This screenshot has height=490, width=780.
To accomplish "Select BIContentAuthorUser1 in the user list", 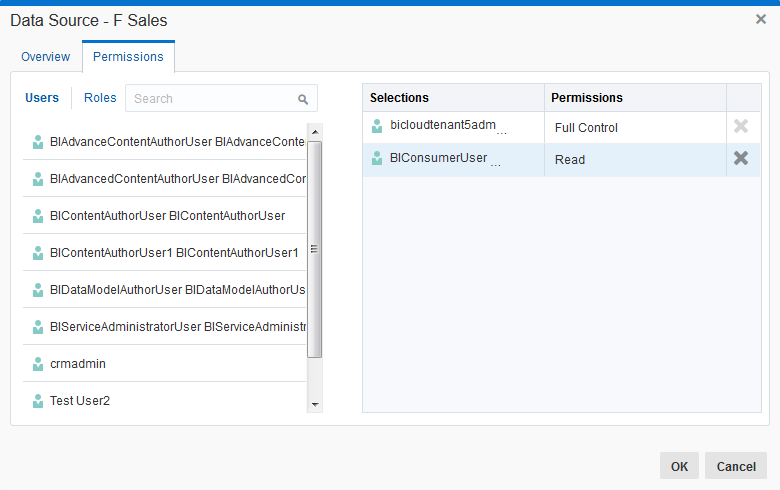I will click(165, 253).
